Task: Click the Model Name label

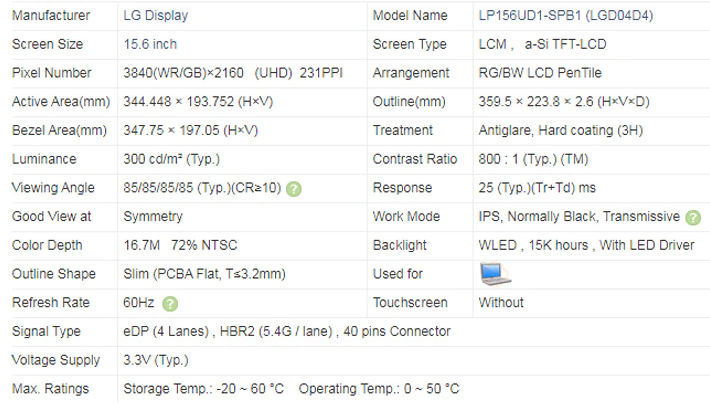Action: 410,16
